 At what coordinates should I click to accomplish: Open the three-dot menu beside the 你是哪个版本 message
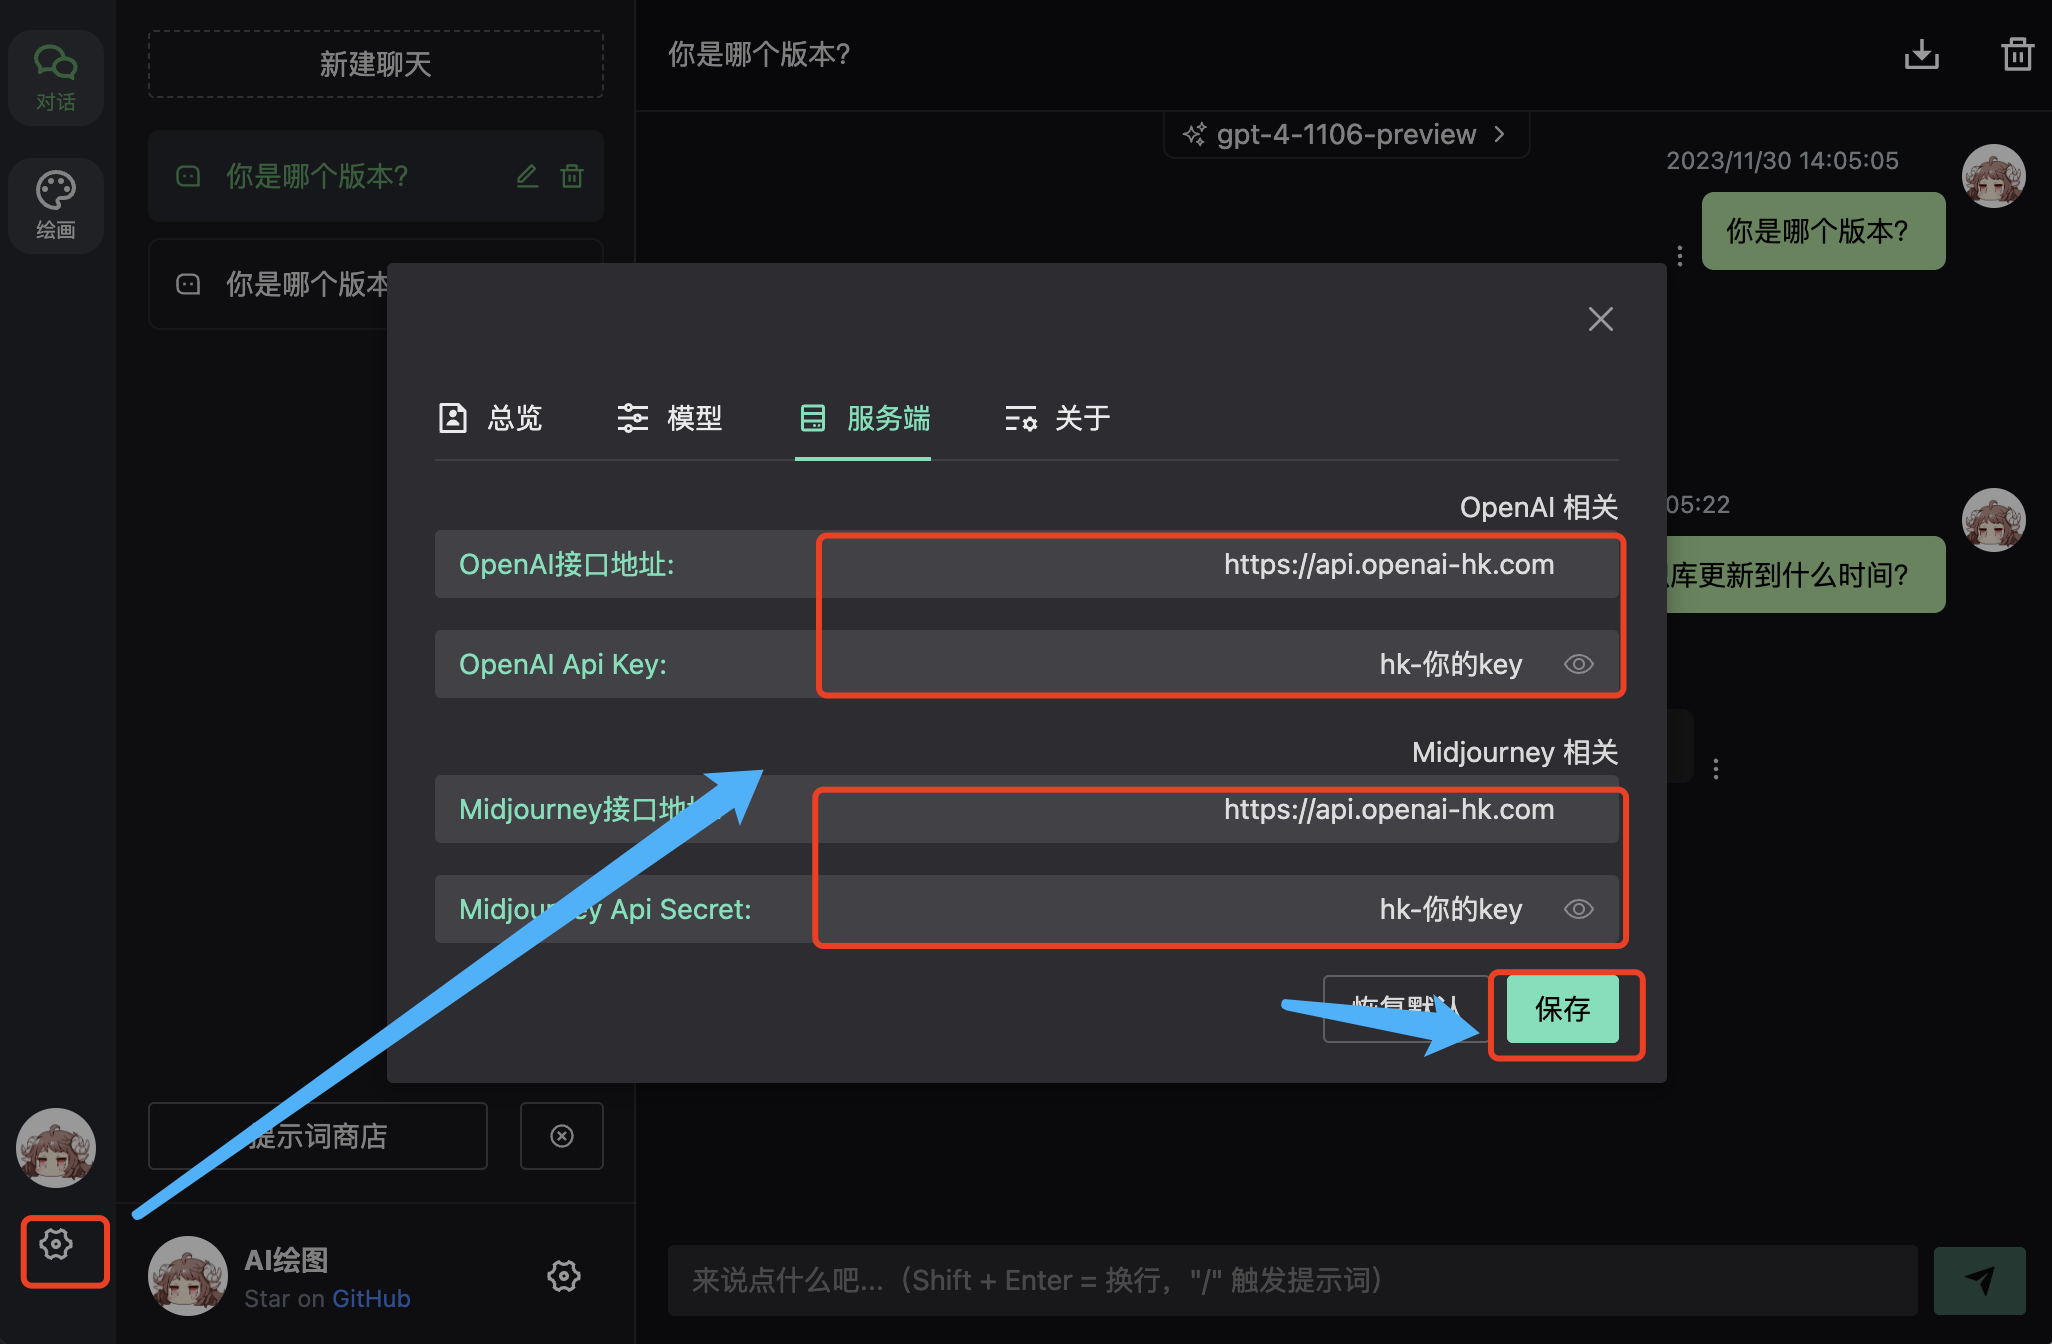coord(1680,256)
